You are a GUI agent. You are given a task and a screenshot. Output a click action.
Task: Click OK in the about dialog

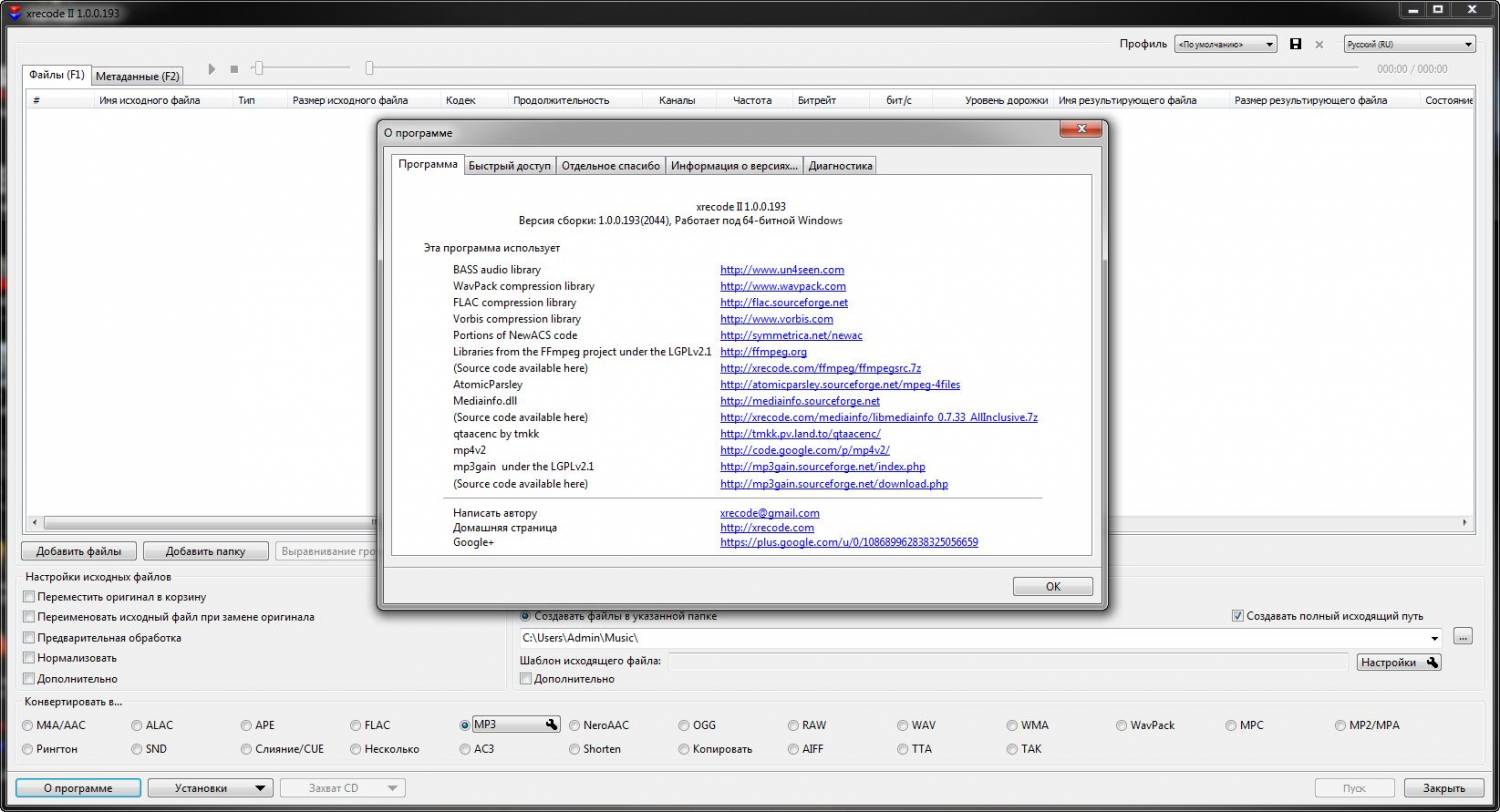pyautogui.click(x=1053, y=587)
